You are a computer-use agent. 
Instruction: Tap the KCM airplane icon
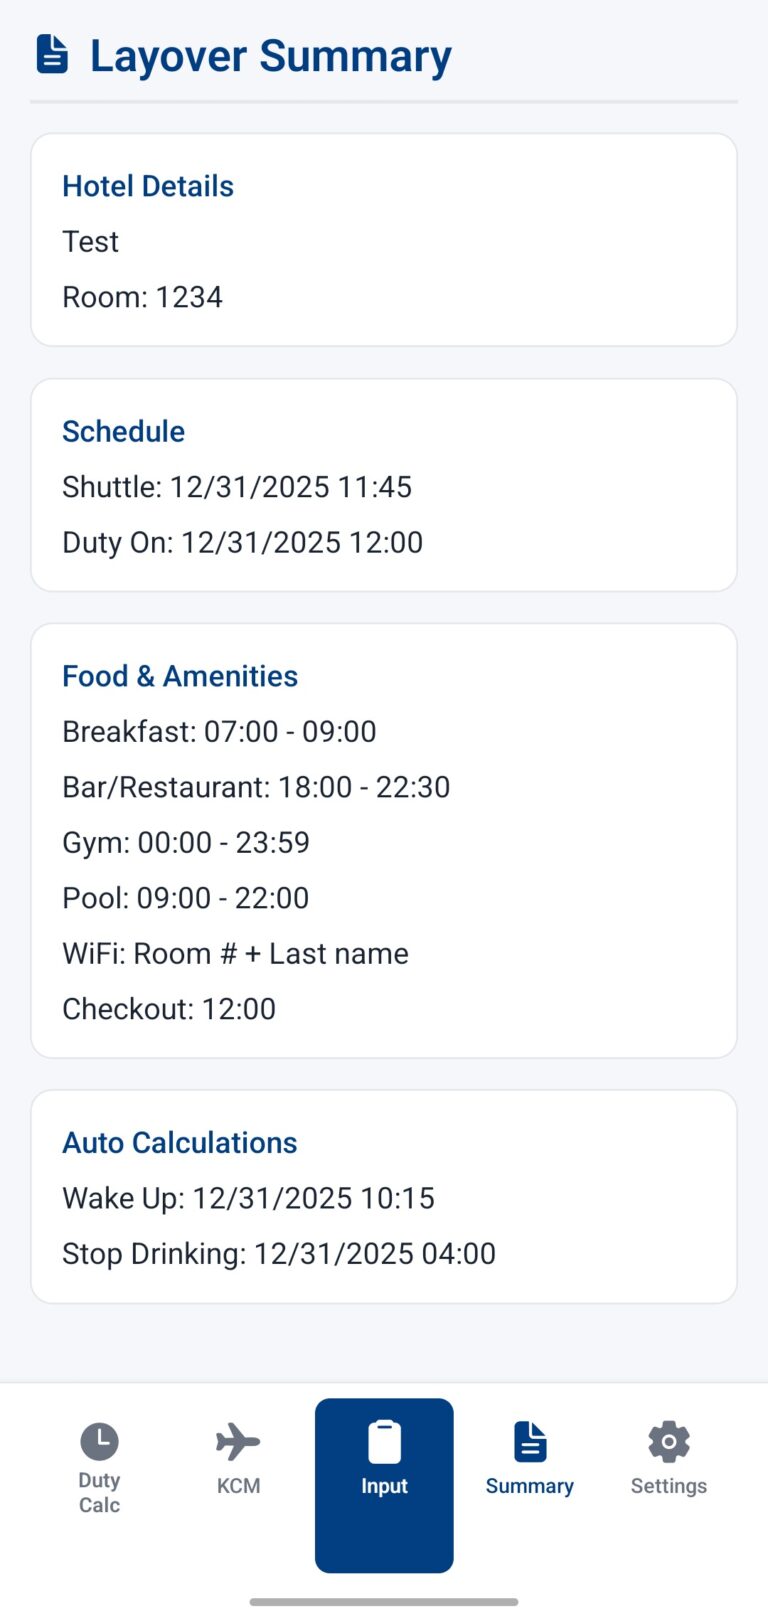click(238, 1442)
